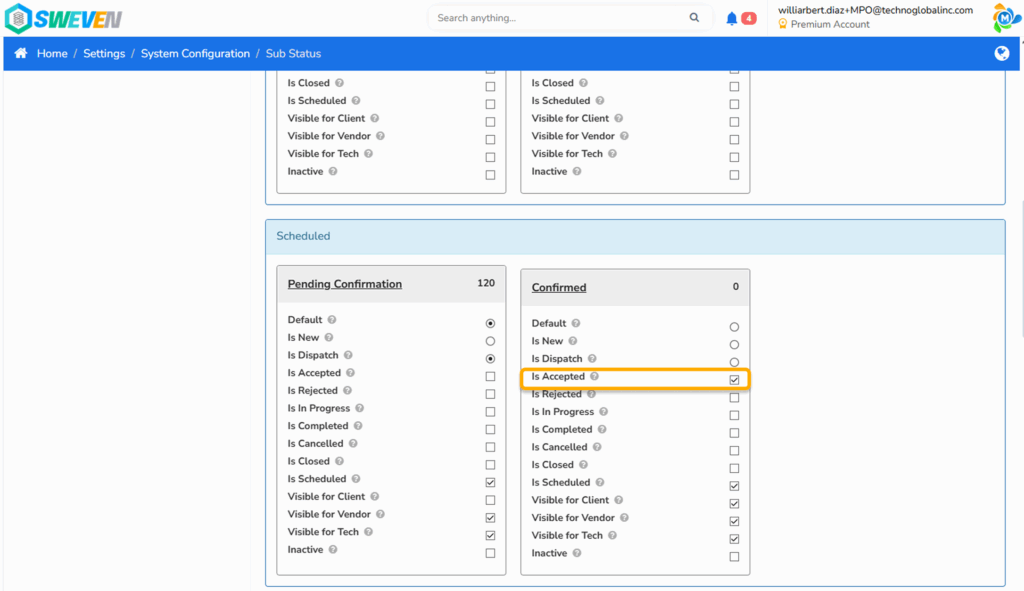
Task: Select Is New radio under Pending Confirmation
Action: [x=490, y=341]
